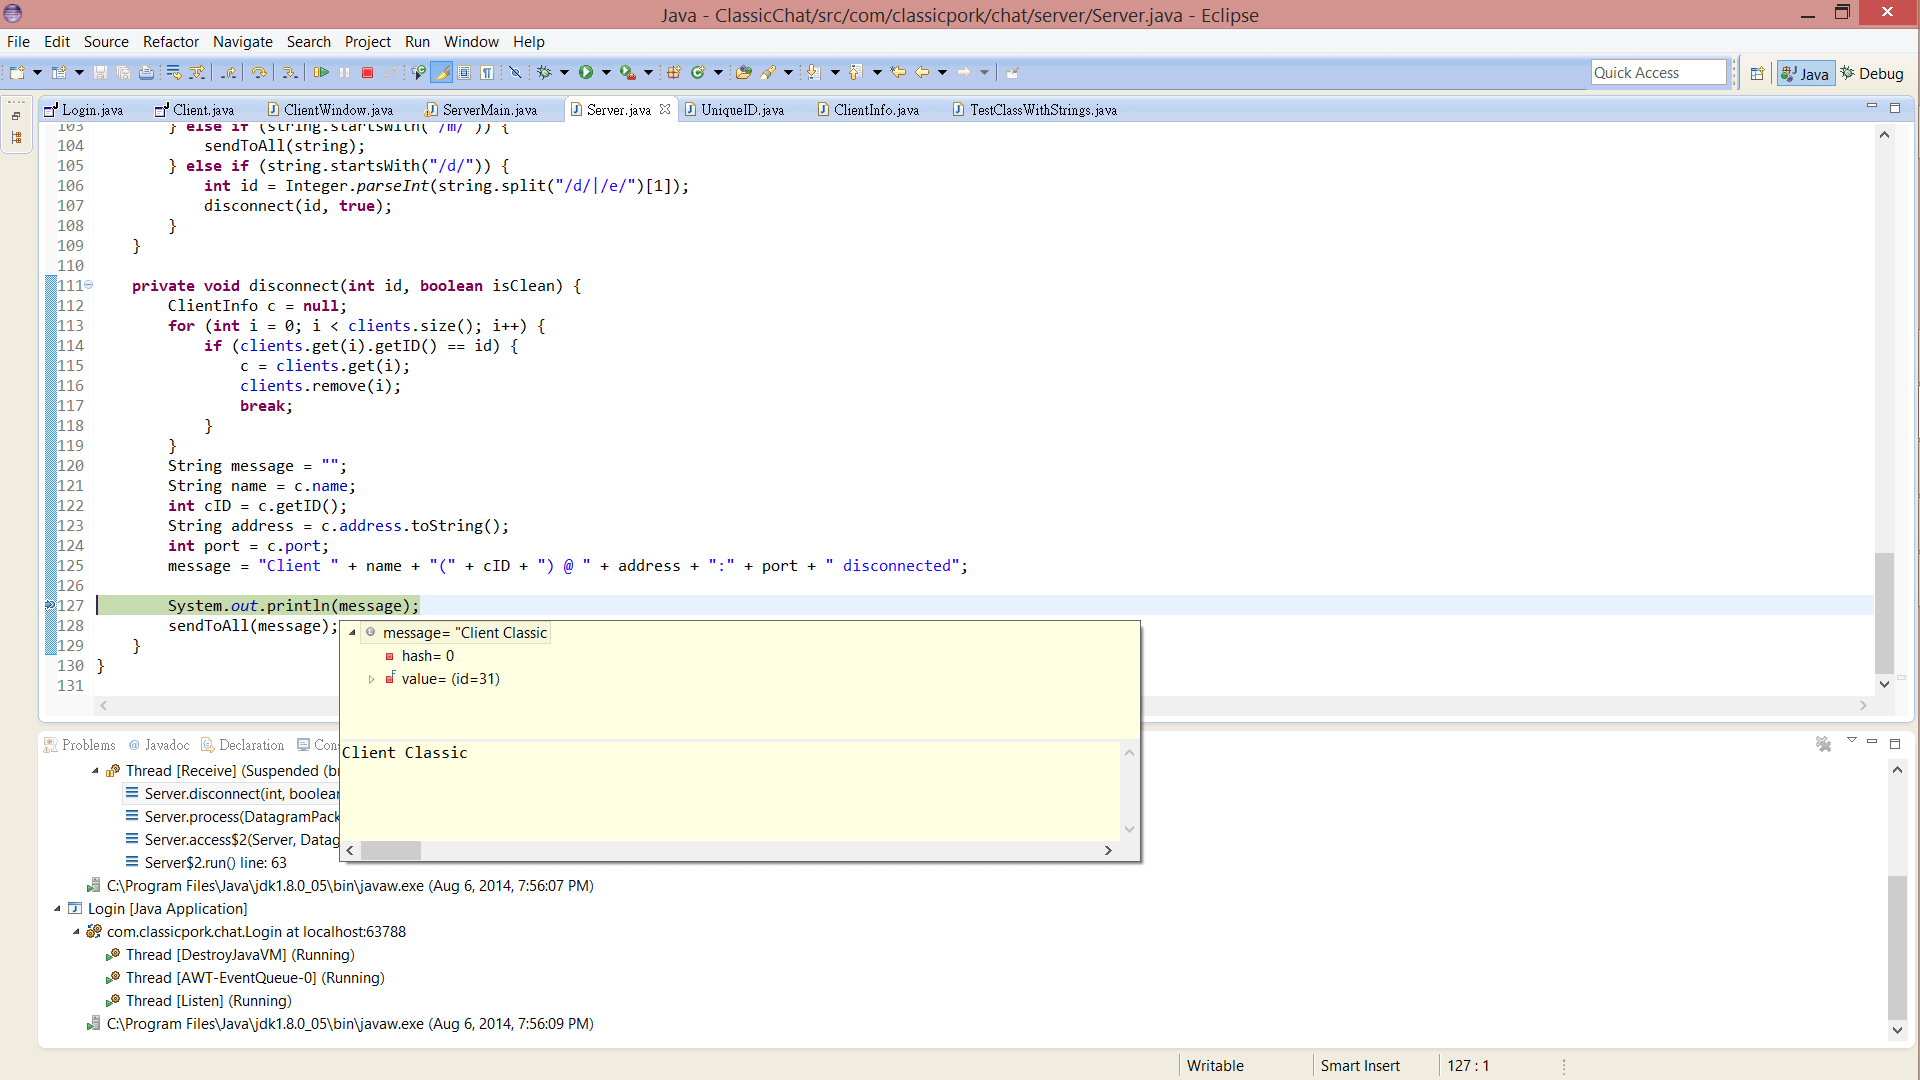1920x1080 pixels.
Task: Click the Resume debug button
Action: 321,72
